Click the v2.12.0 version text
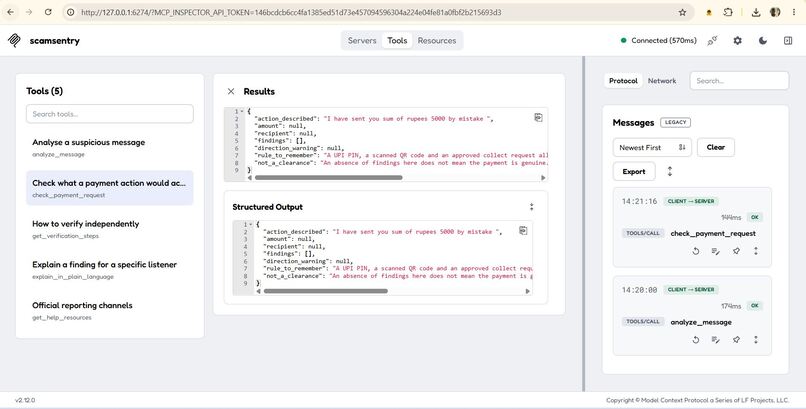This screenshot has width=806, height=409. coord(25,400)
